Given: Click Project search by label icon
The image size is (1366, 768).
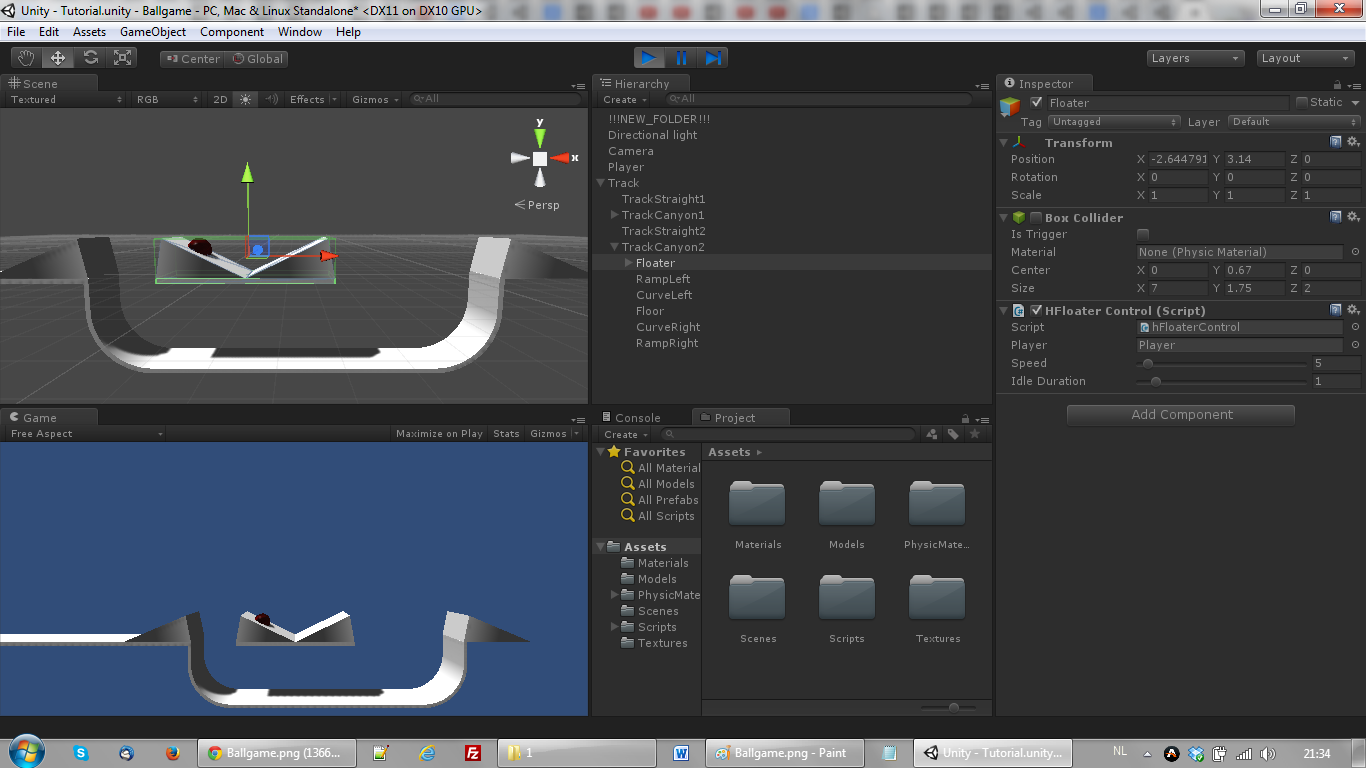Looking at the screenshot, I should pyautogui.click(x=954, y=434).
